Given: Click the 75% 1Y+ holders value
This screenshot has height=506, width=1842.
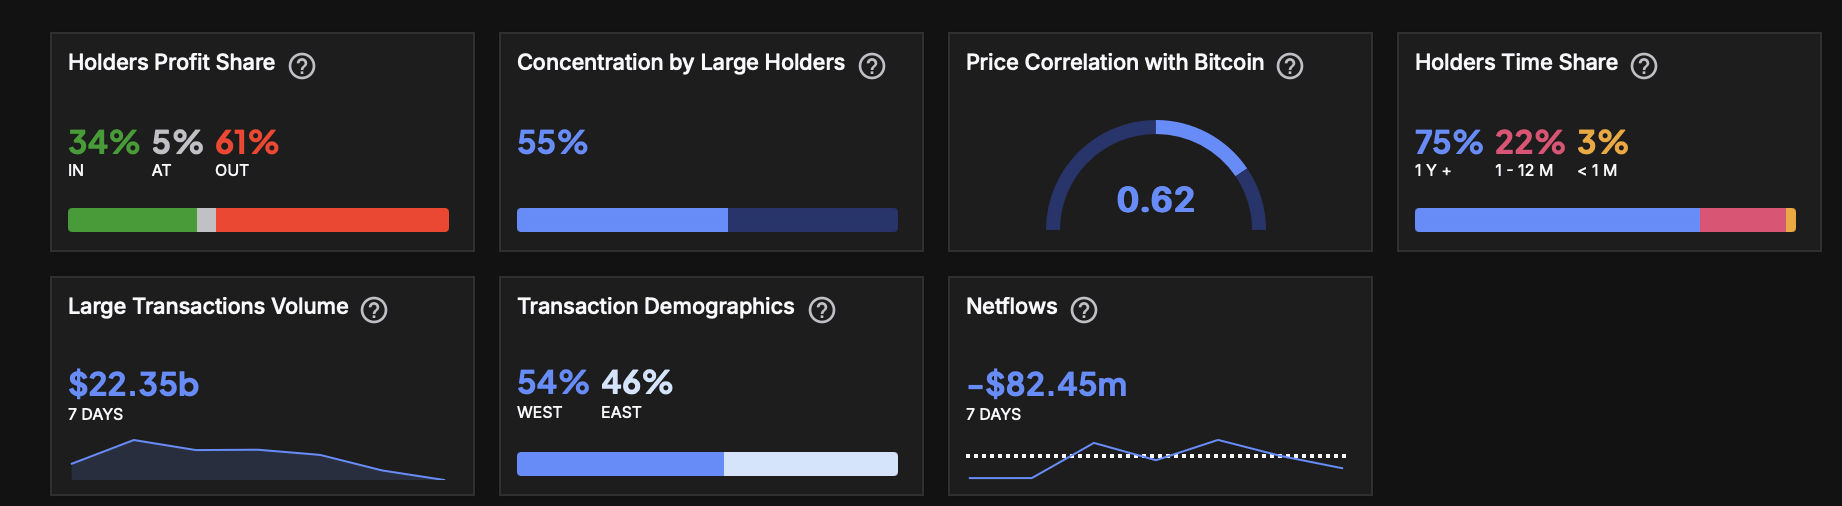Looking at the screenshot, I should (x=1448, y=142).
